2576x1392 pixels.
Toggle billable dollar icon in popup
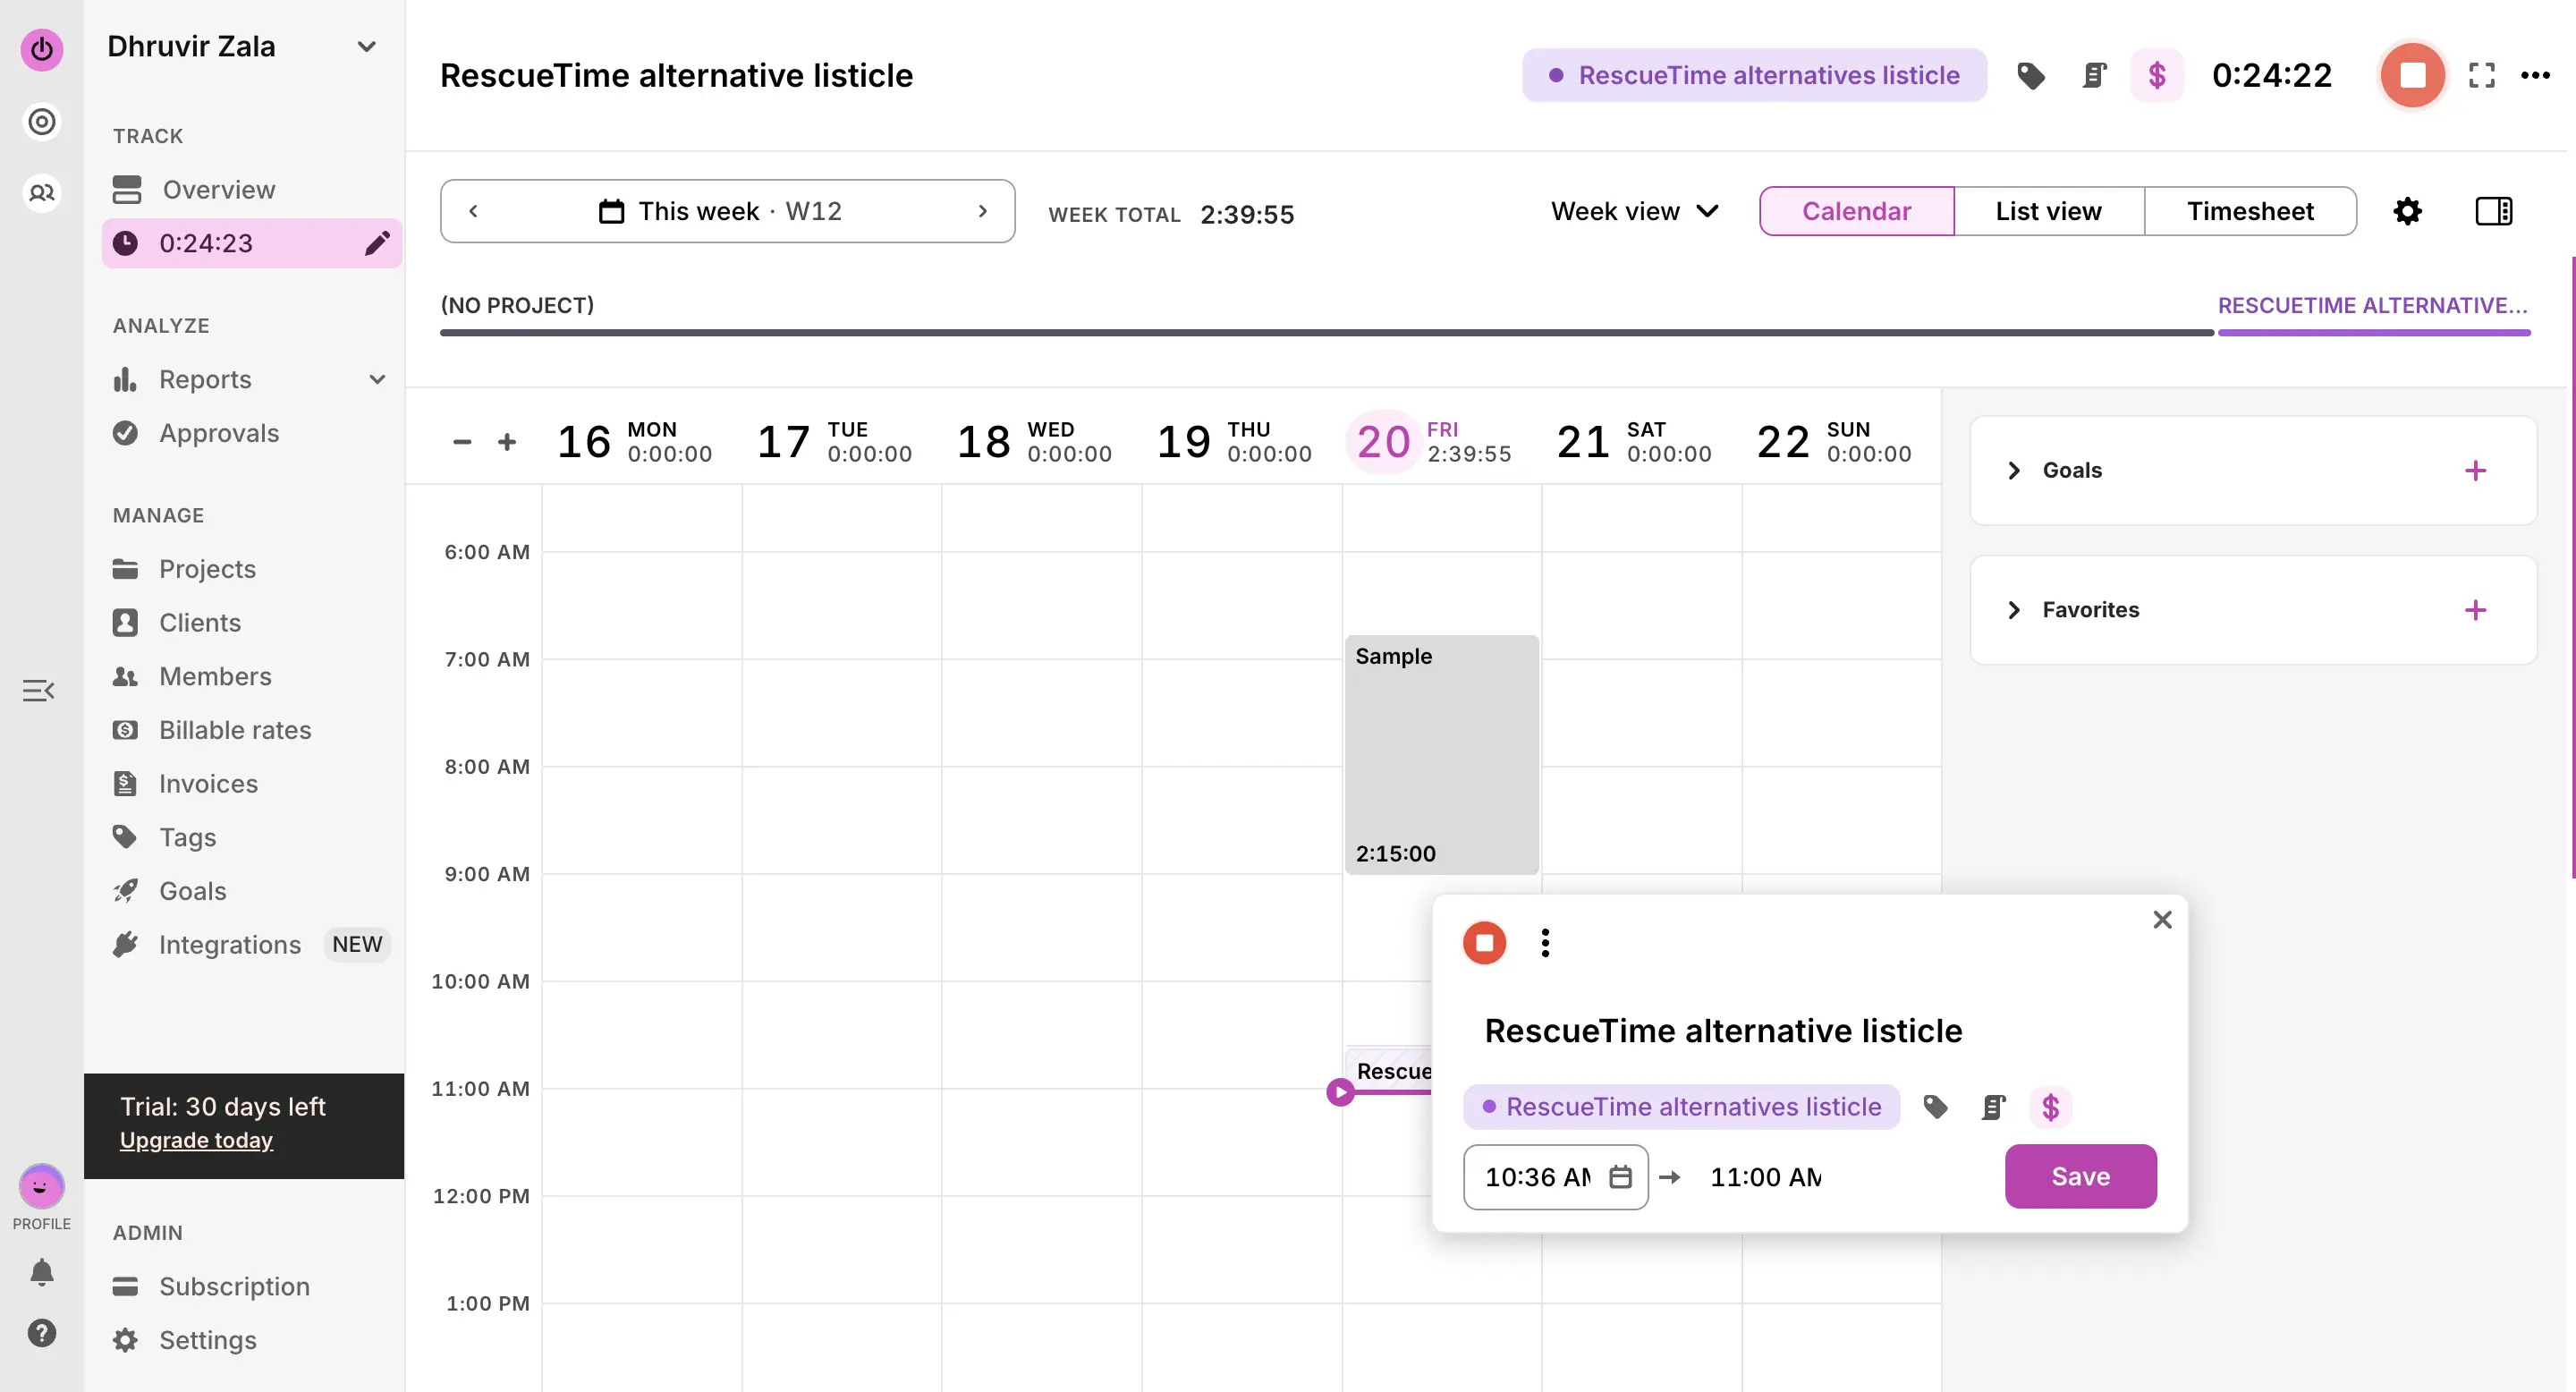point(2050,1107)
